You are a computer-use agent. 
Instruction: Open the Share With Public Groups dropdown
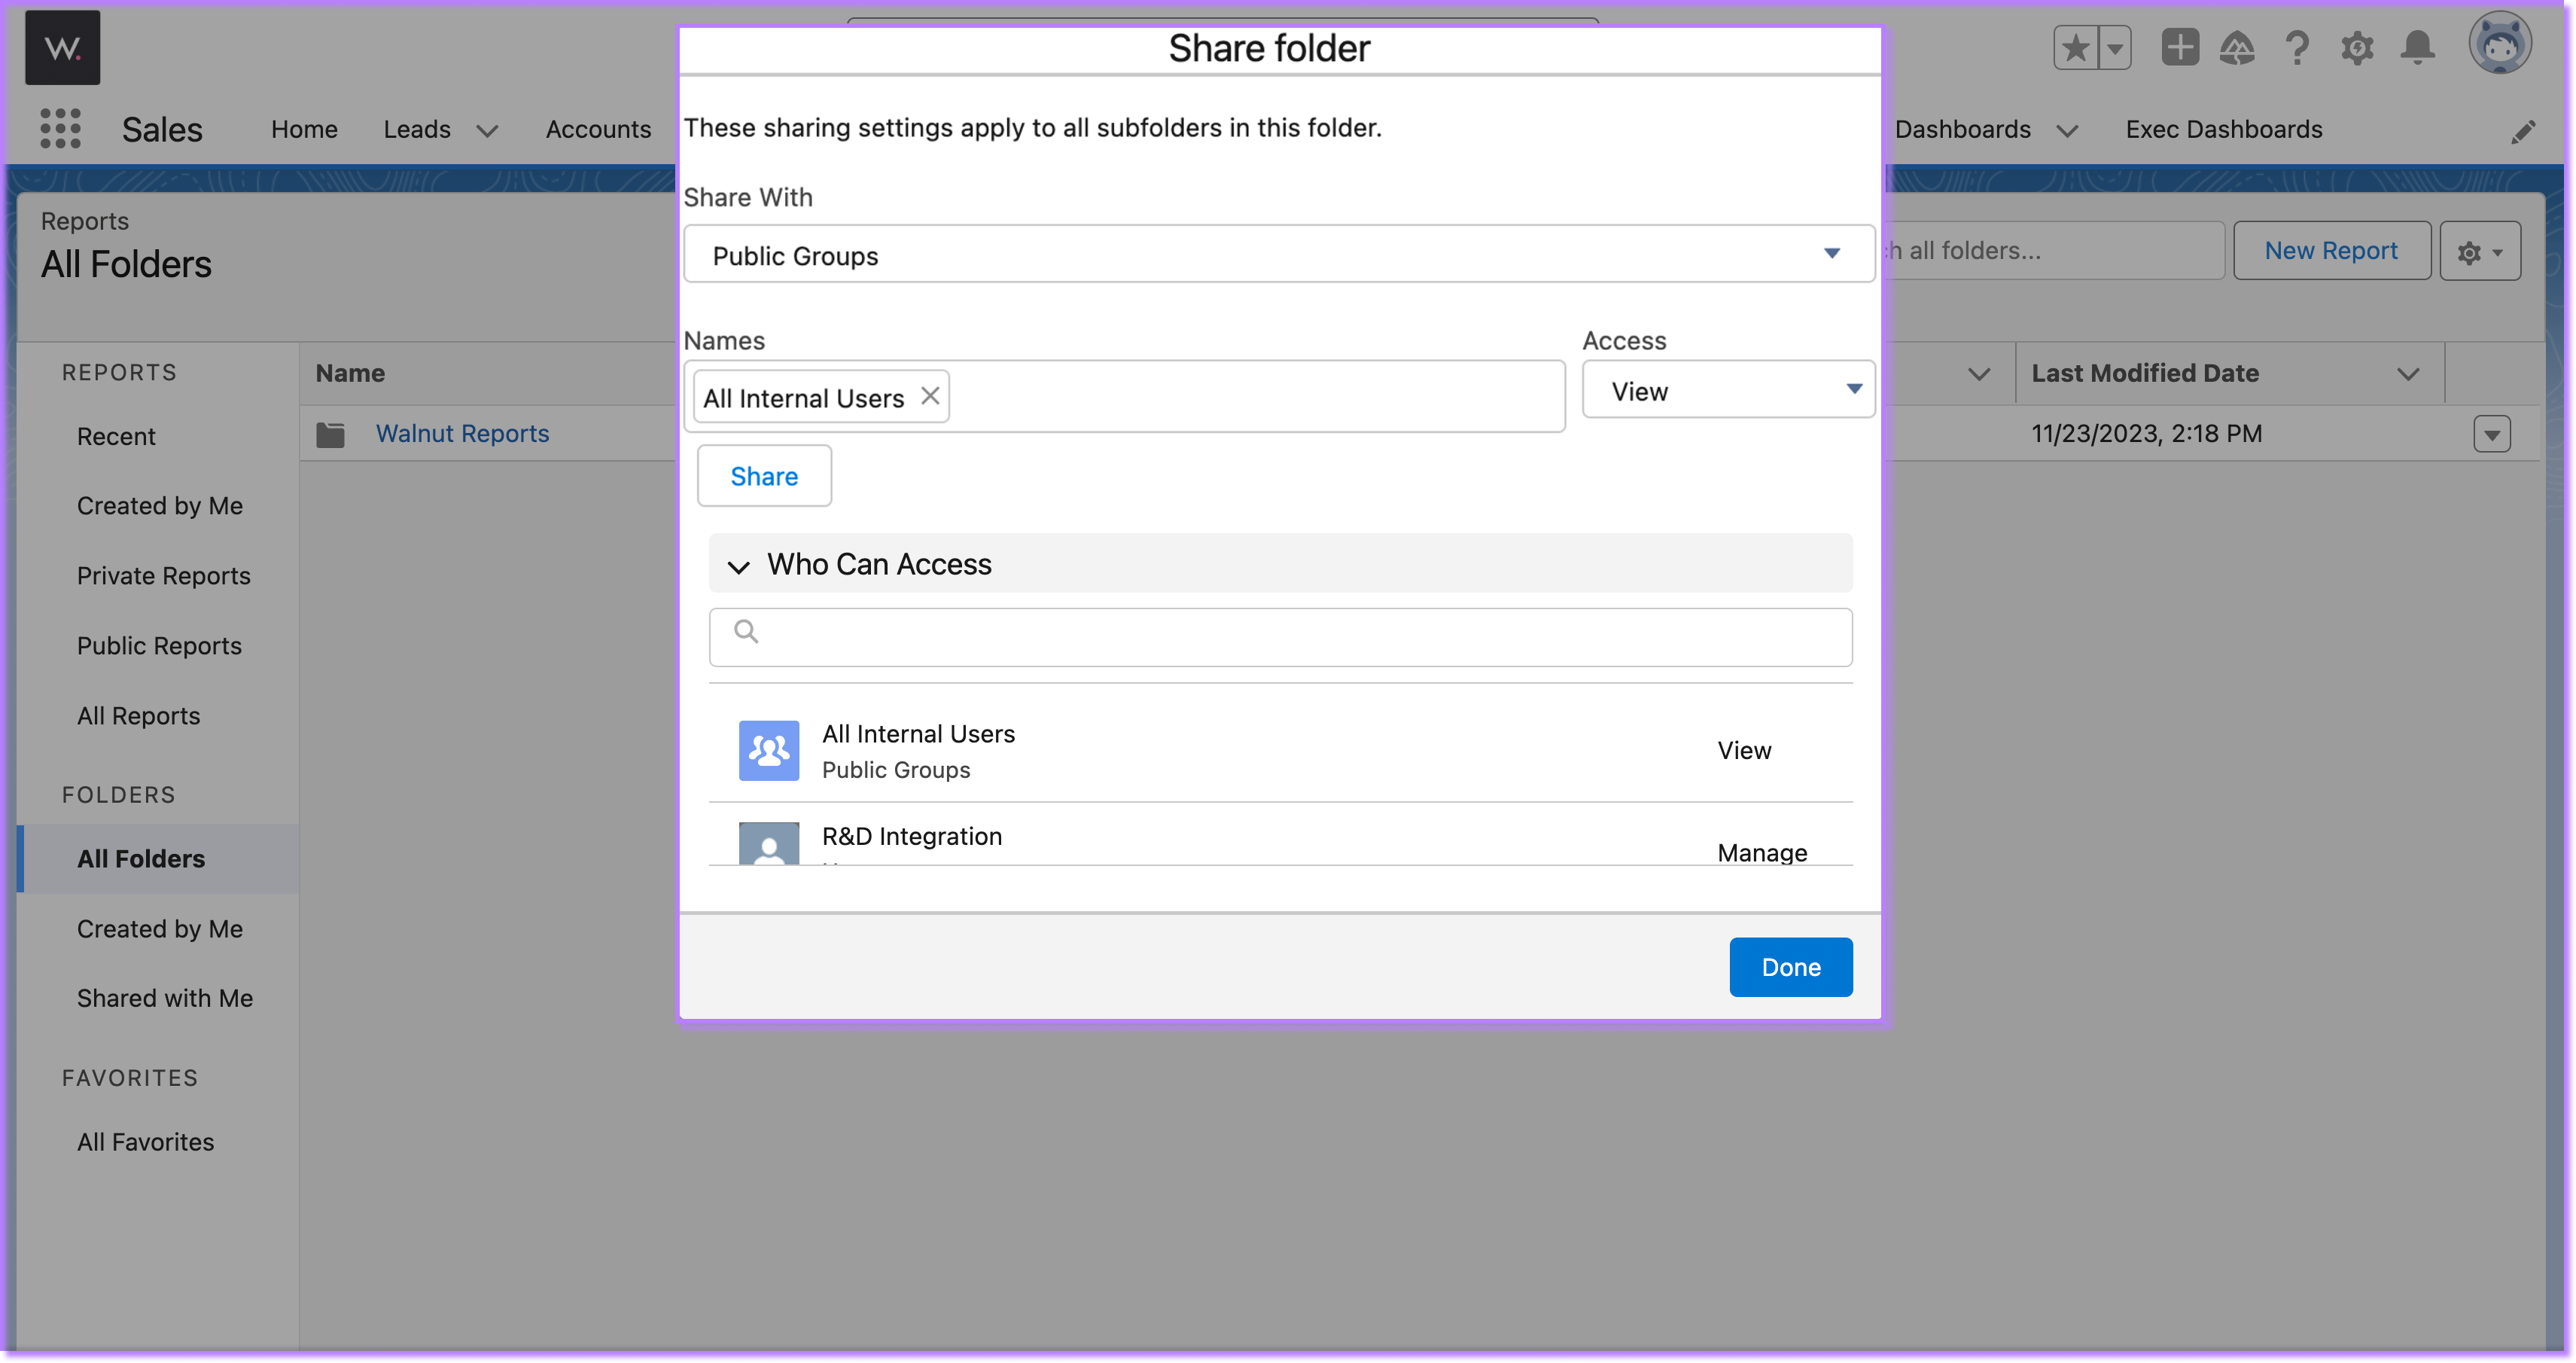1279,255
